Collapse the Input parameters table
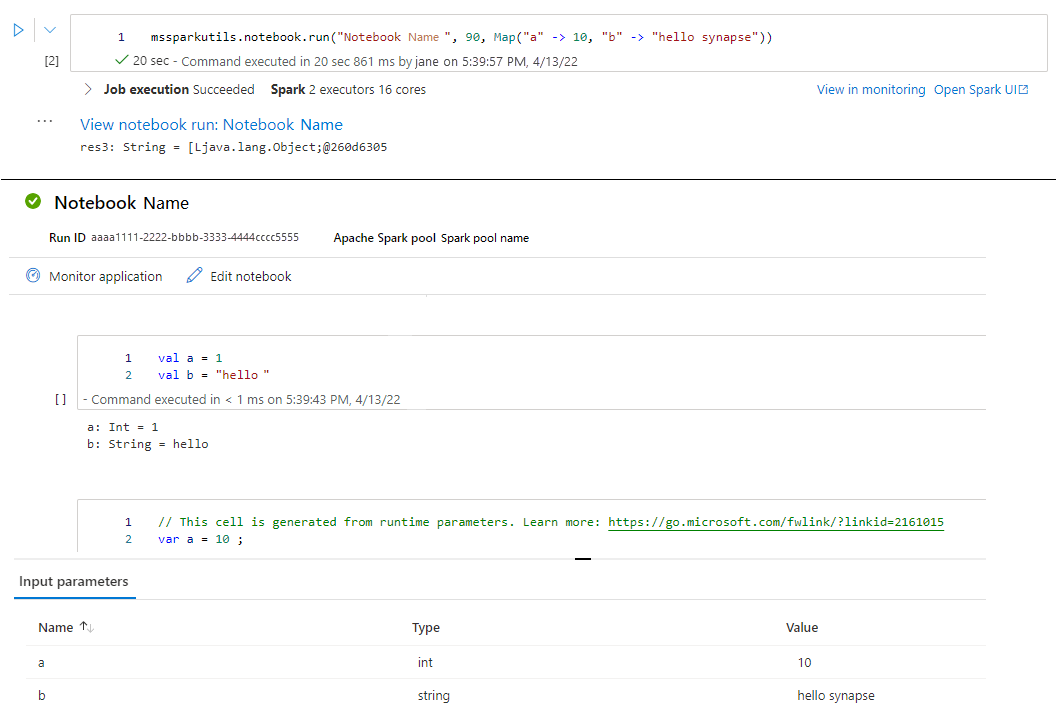The width and height of the screenshot is (1056, 718). pos(583,560)
